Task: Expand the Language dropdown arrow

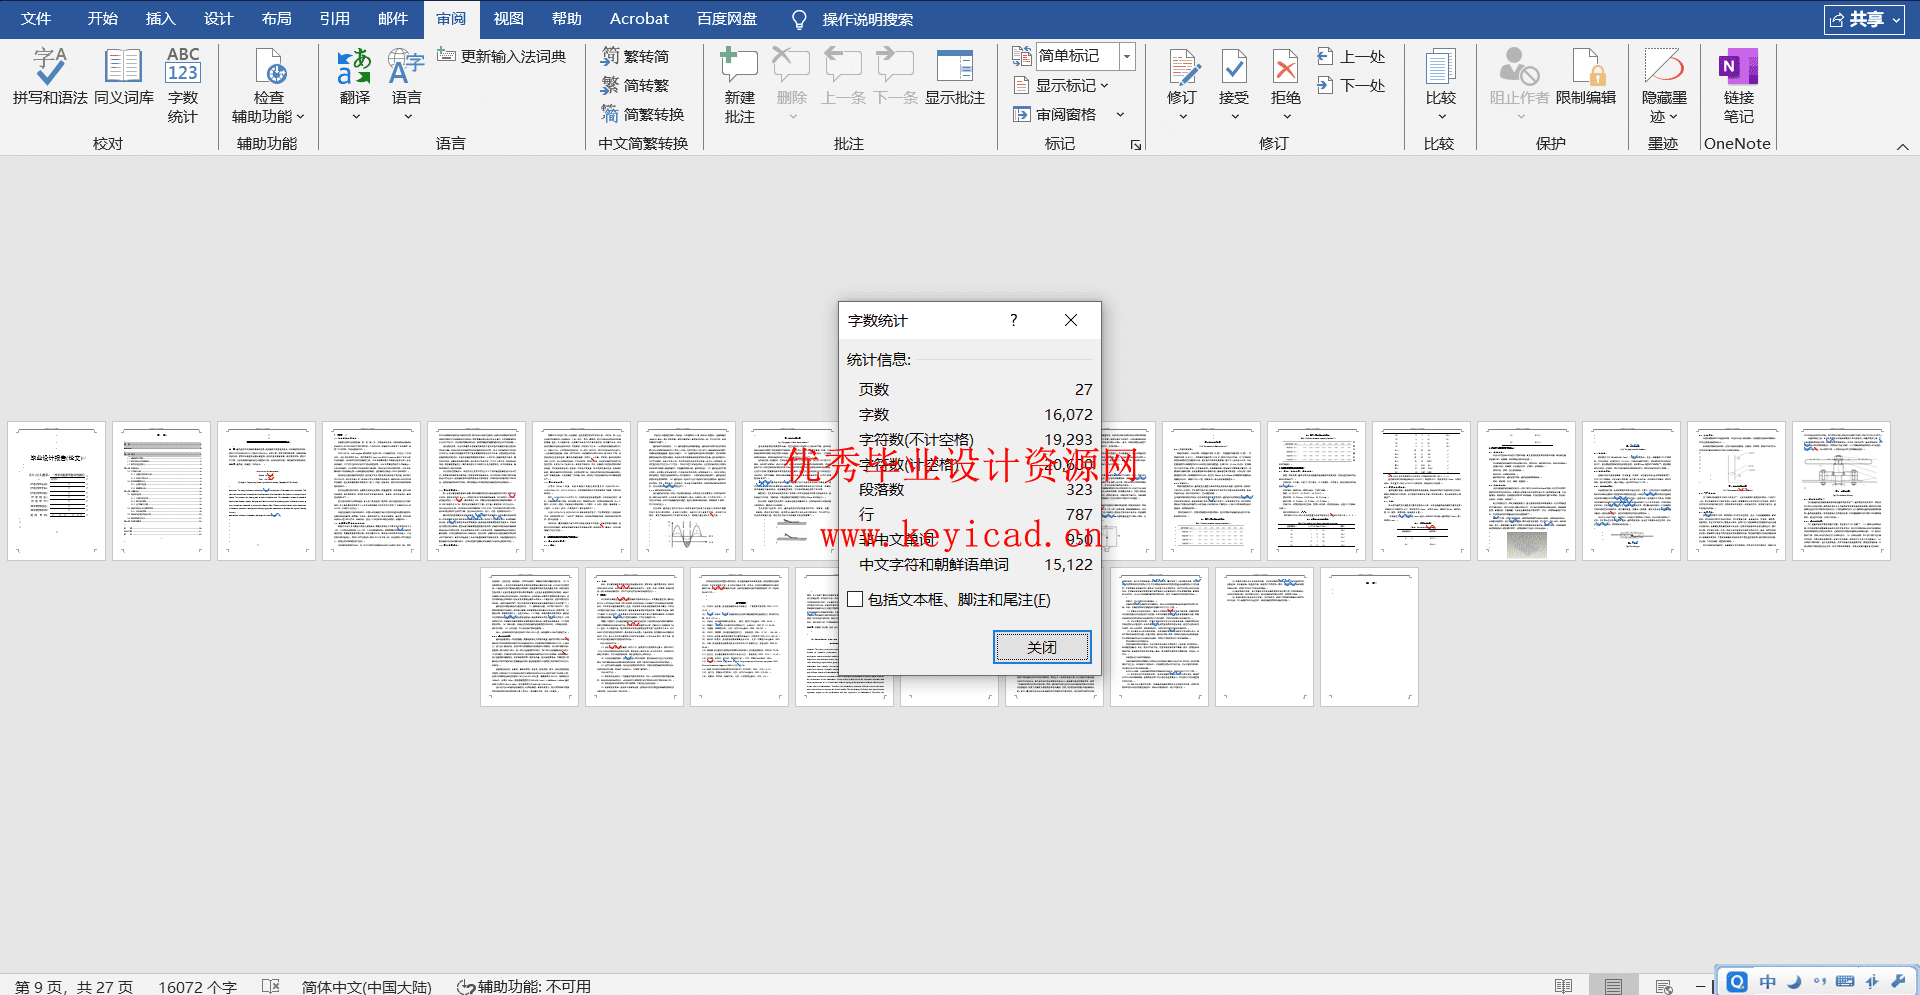Action: coord(407,117)
